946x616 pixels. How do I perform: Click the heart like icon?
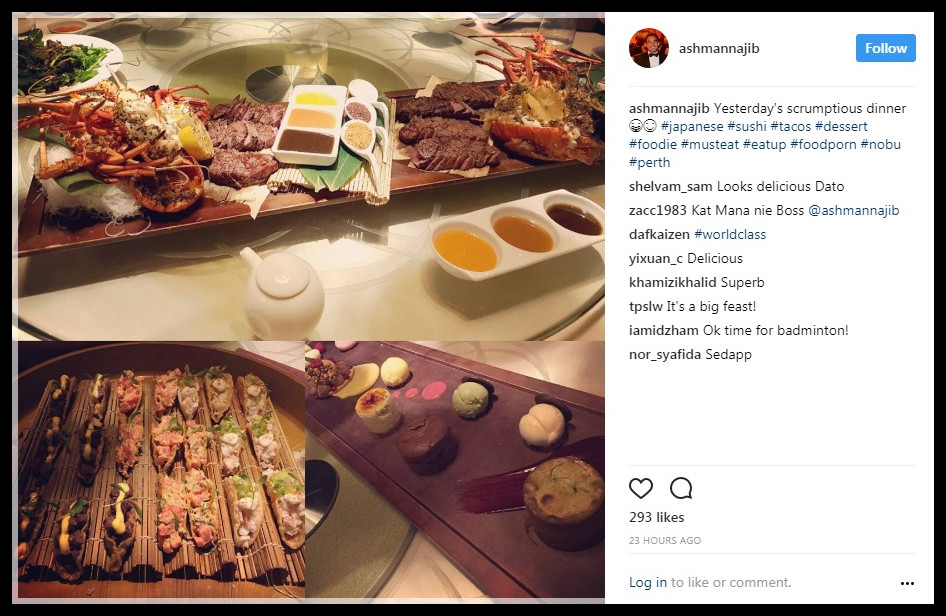coord(641,488)
